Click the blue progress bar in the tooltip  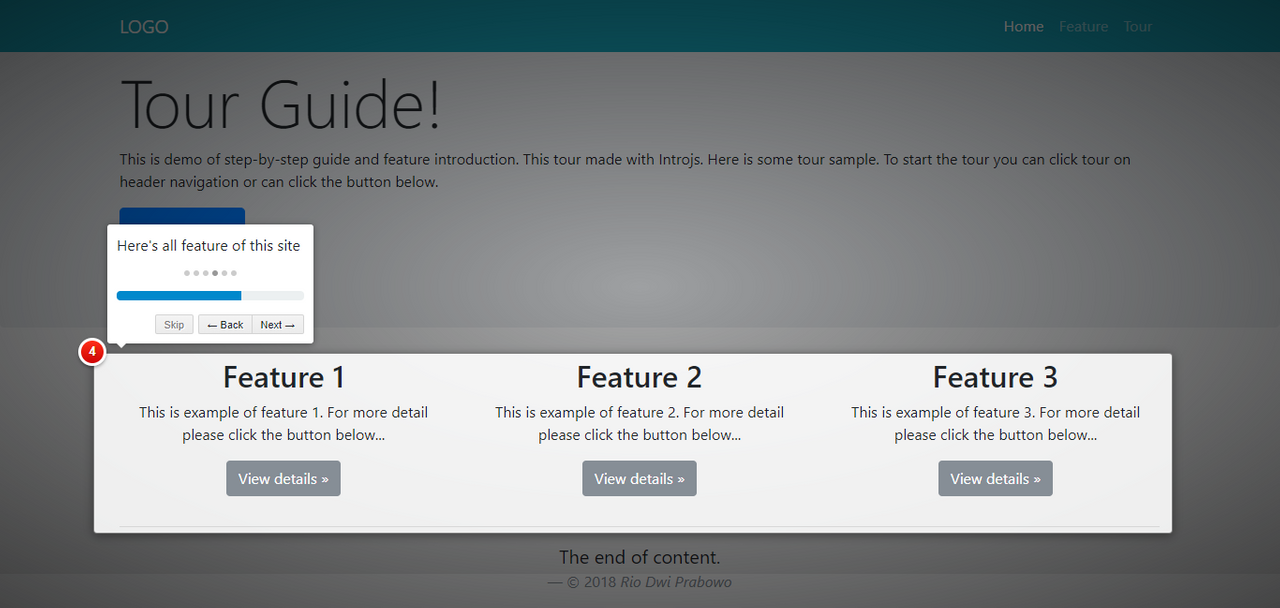point(180,295)
